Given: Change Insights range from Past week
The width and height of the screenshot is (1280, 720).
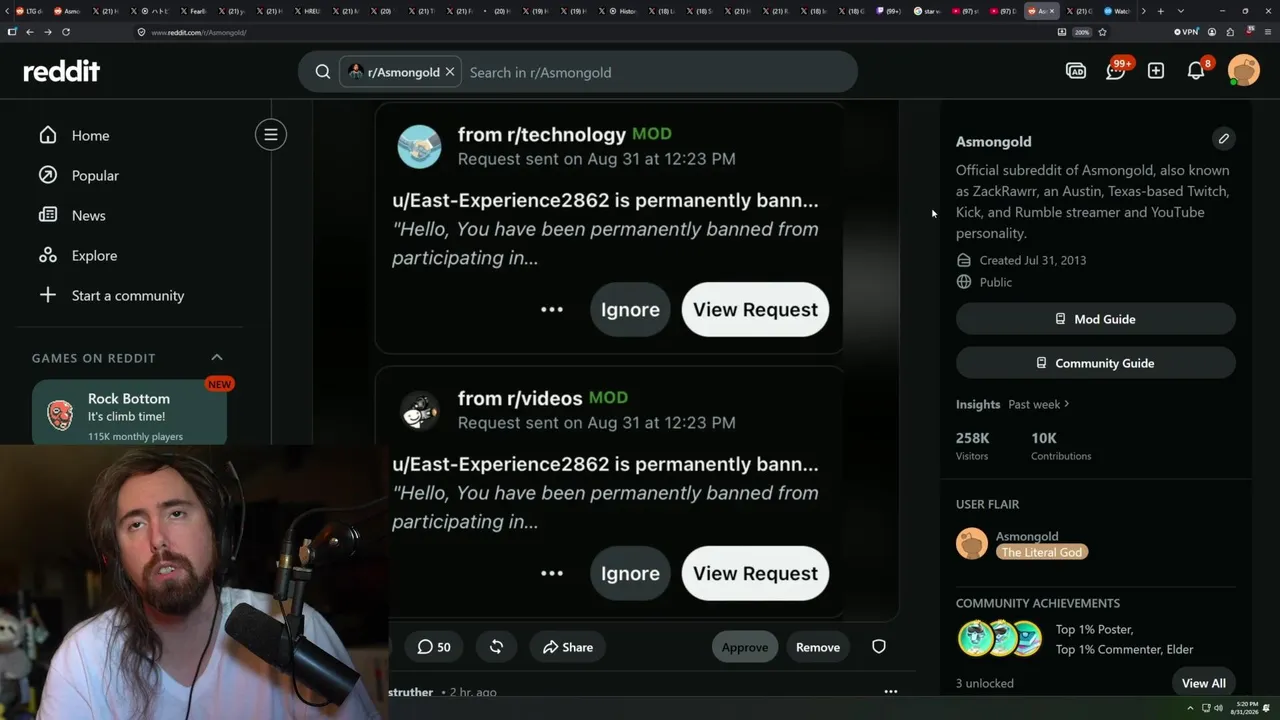Looking at the screenshot, I should 1039,404.
